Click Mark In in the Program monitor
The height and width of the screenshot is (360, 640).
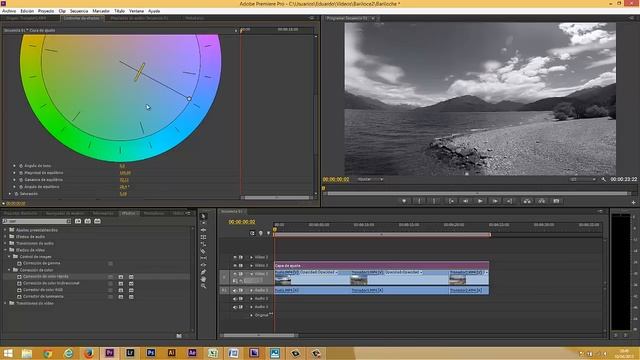(x=419, y=201)
